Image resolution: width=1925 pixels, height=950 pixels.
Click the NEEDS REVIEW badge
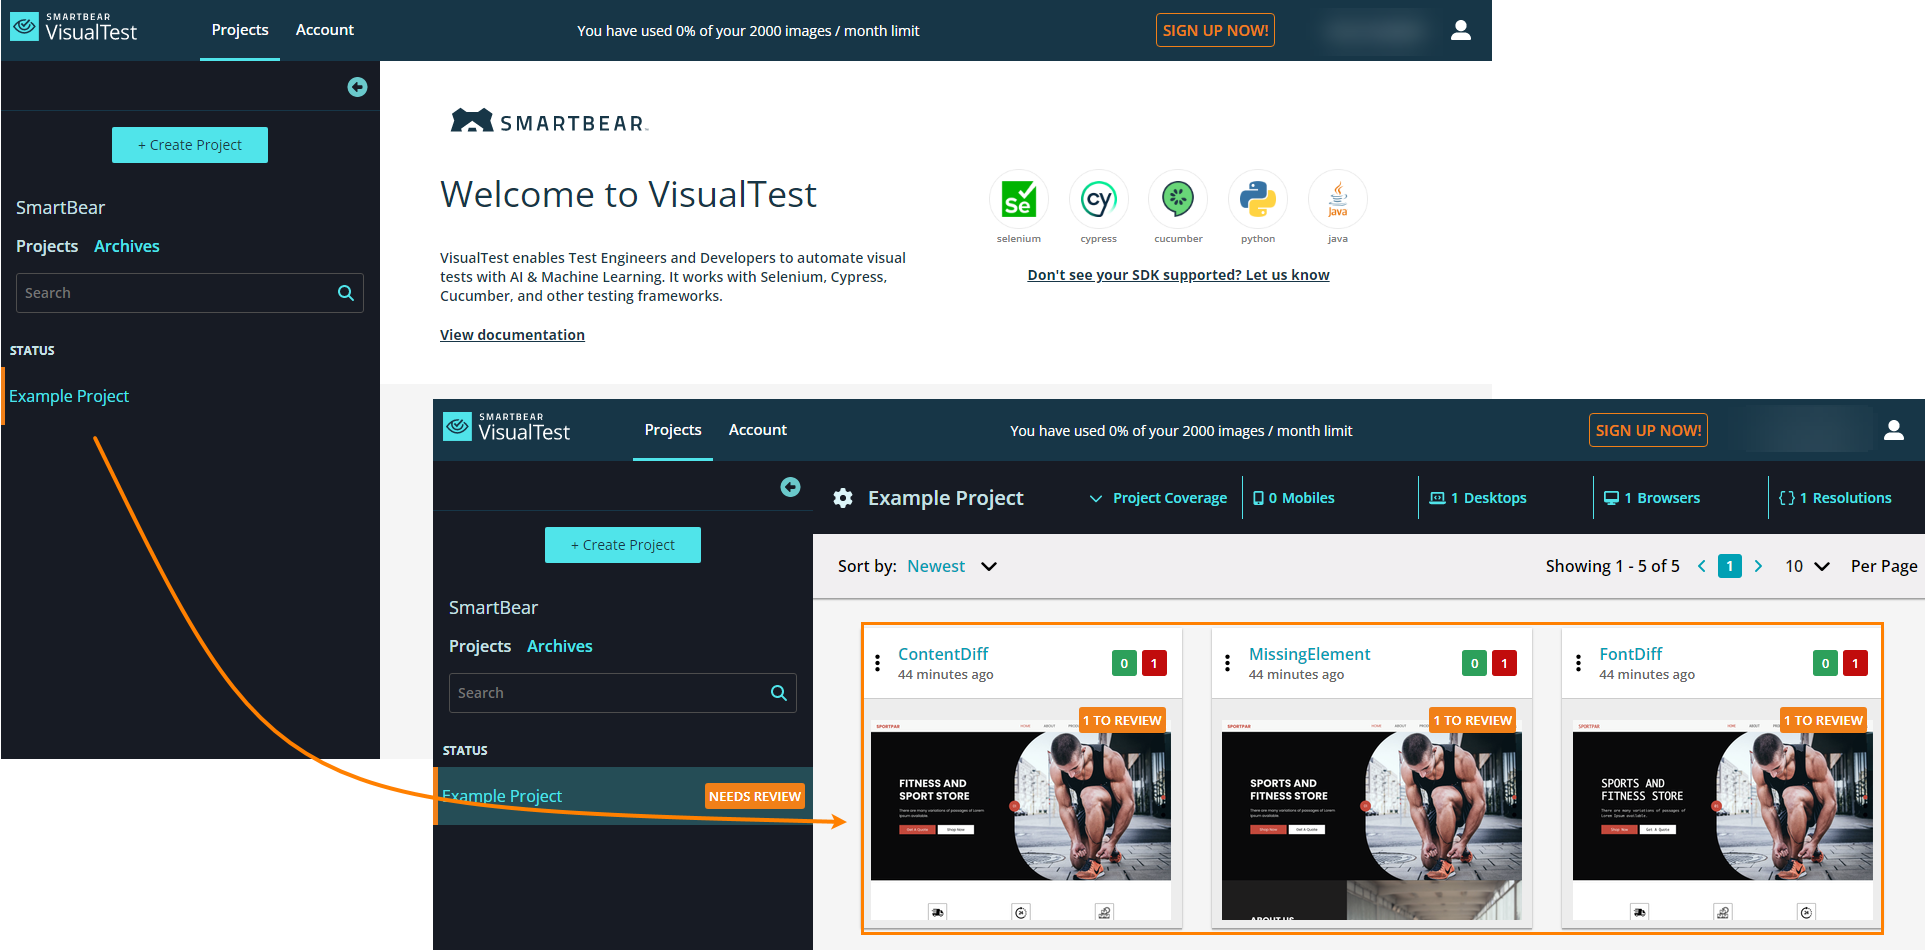pos(755,796)
